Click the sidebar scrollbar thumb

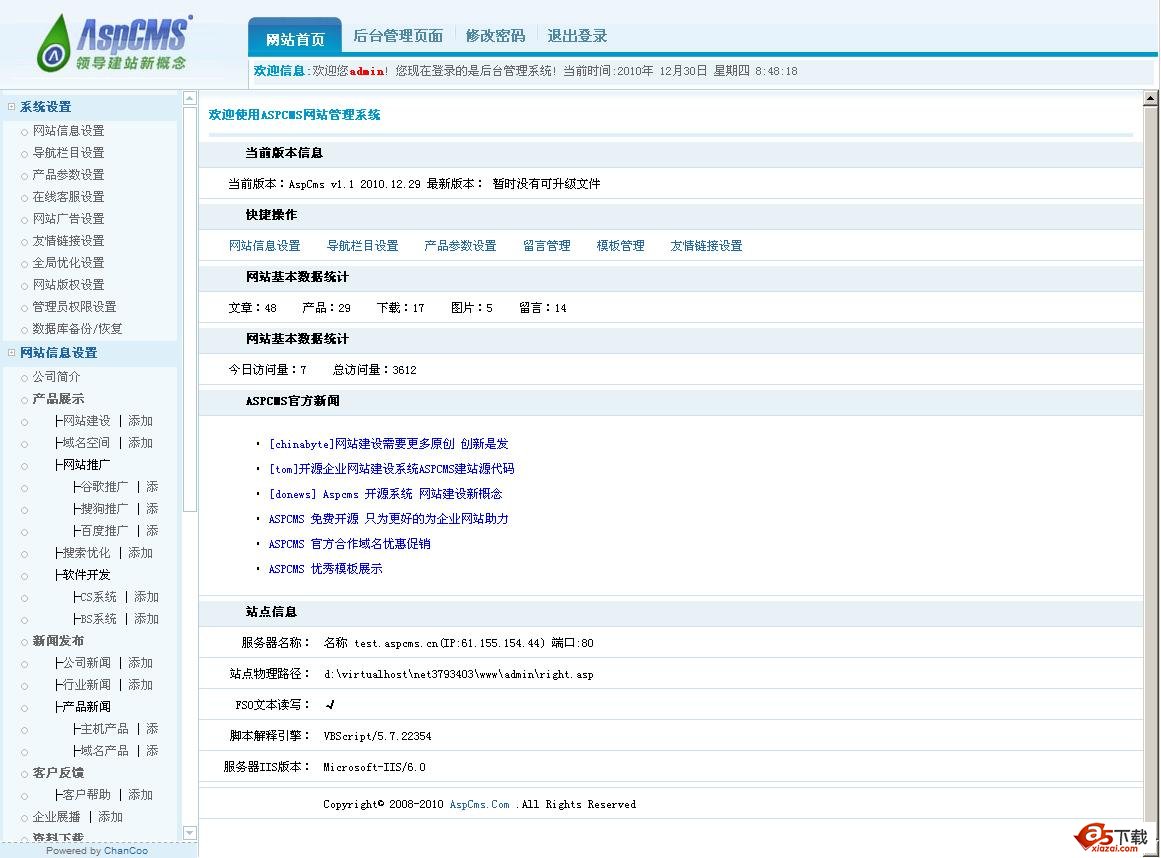point(190,300)
